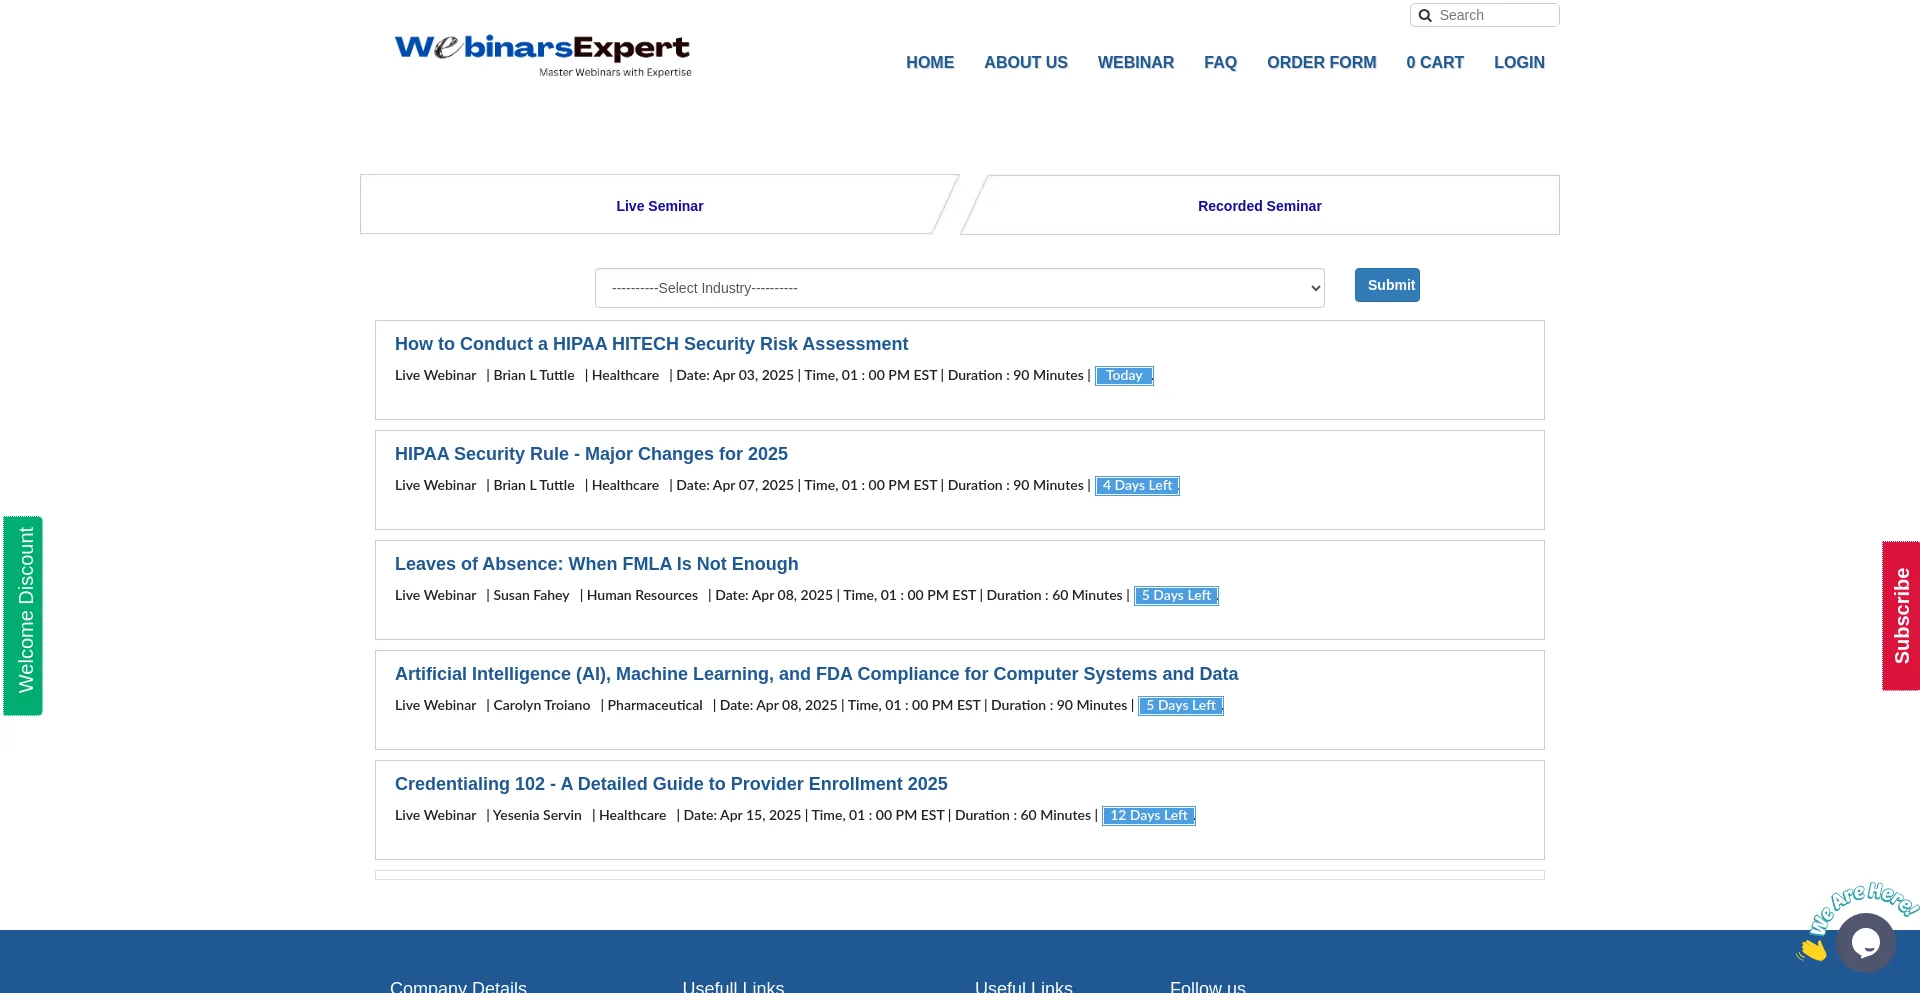Click speaker name Yesenia Servin
This screenshot has width=1920, height=993.
537,815
